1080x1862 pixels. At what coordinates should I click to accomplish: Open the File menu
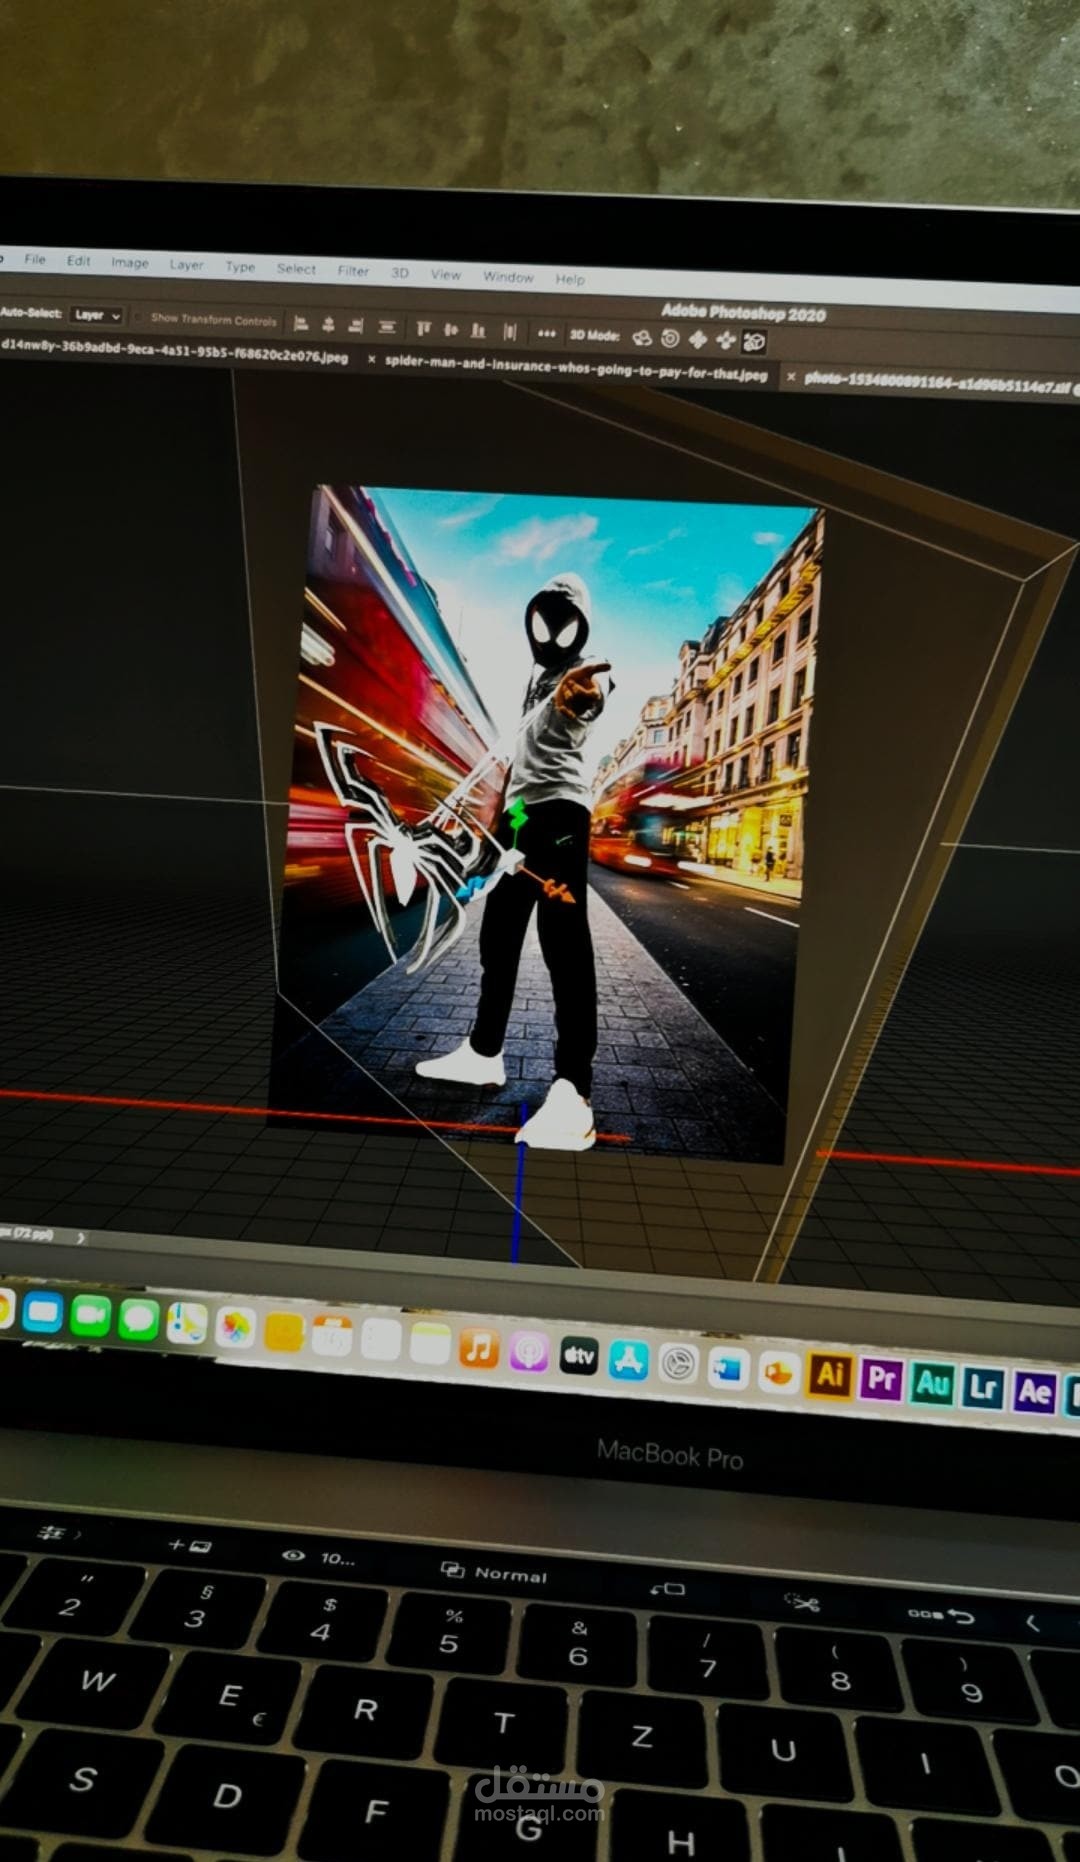point(35,259)
